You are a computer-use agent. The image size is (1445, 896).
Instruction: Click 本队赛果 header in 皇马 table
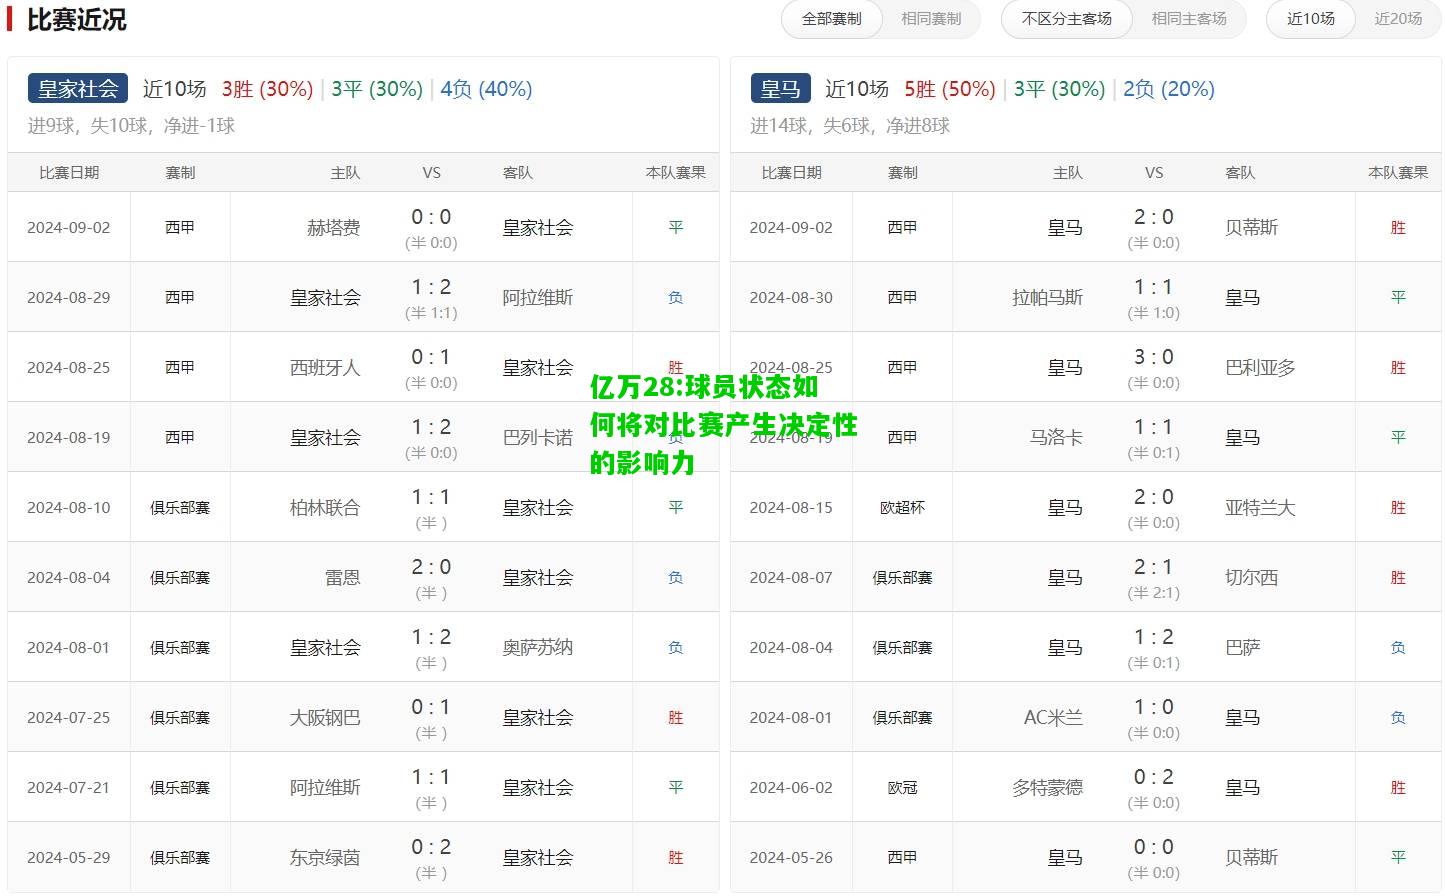click(1398, 173)
